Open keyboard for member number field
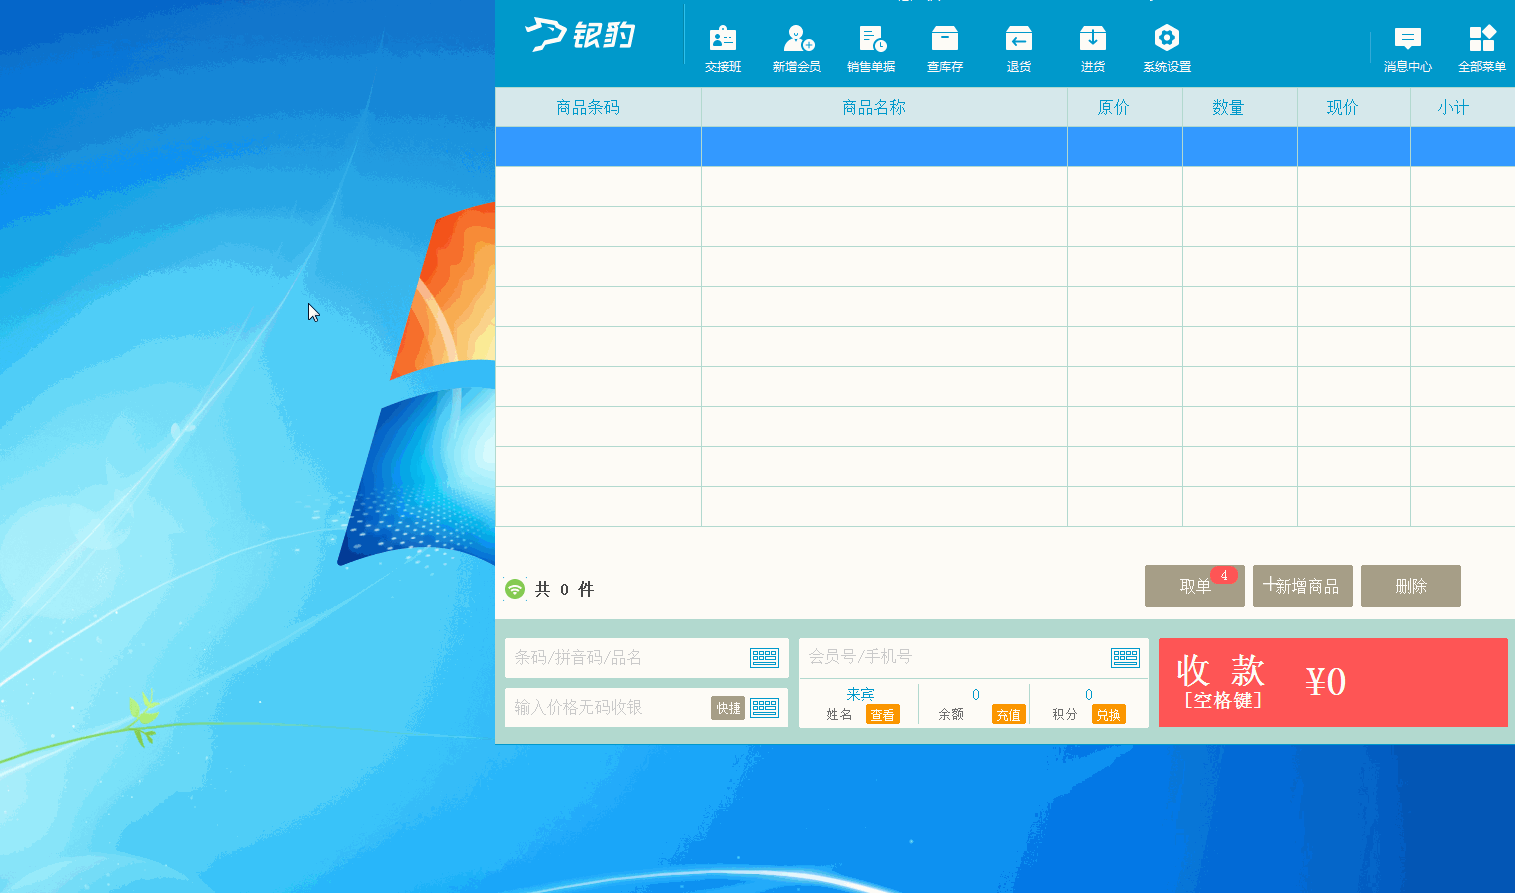Image resolution: width=1515 pixels, height=893 pixels. point(1125,657)
